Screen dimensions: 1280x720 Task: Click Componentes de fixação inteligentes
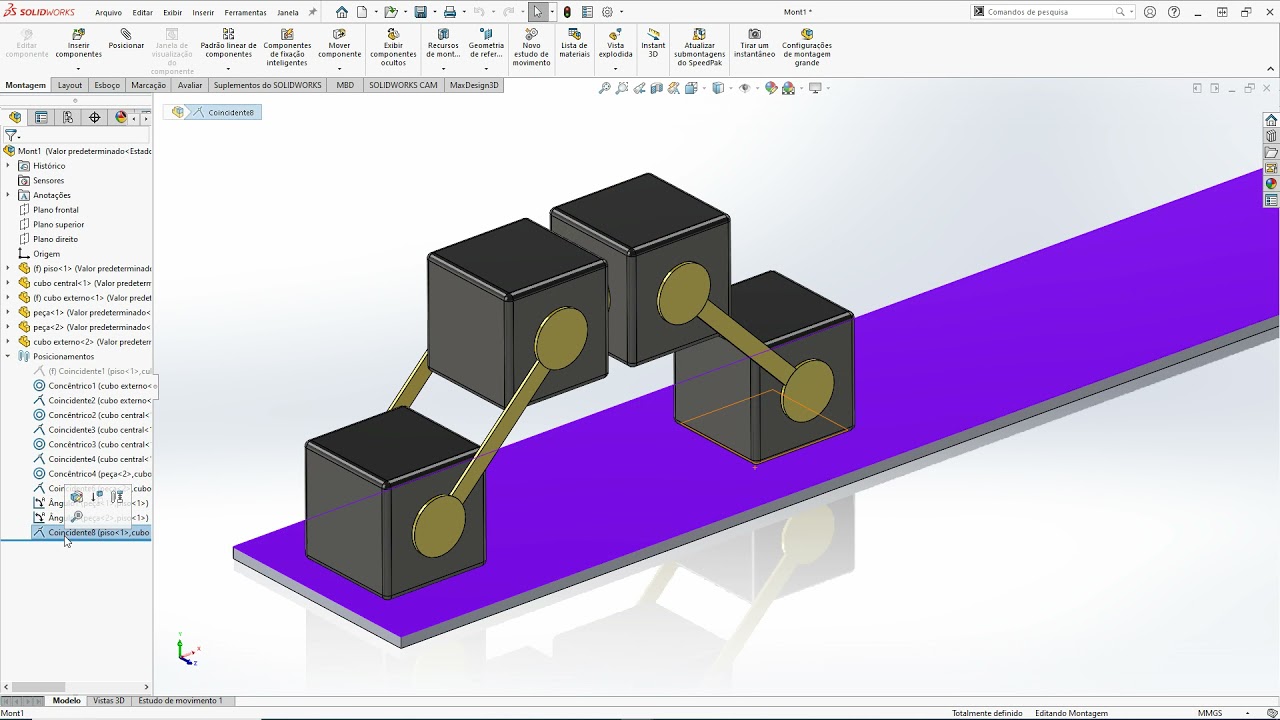pyautogui.click(x=287, y=47)
